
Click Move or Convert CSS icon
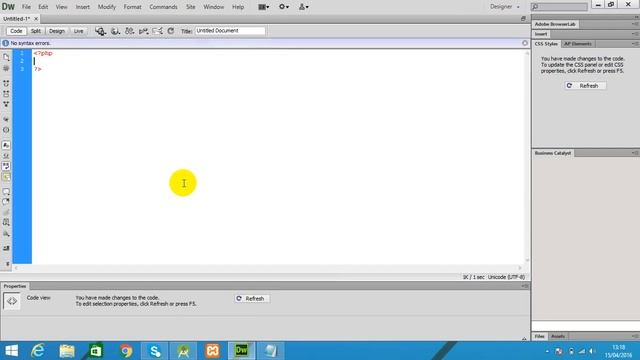pyautogui.click(x=6, y=233)
